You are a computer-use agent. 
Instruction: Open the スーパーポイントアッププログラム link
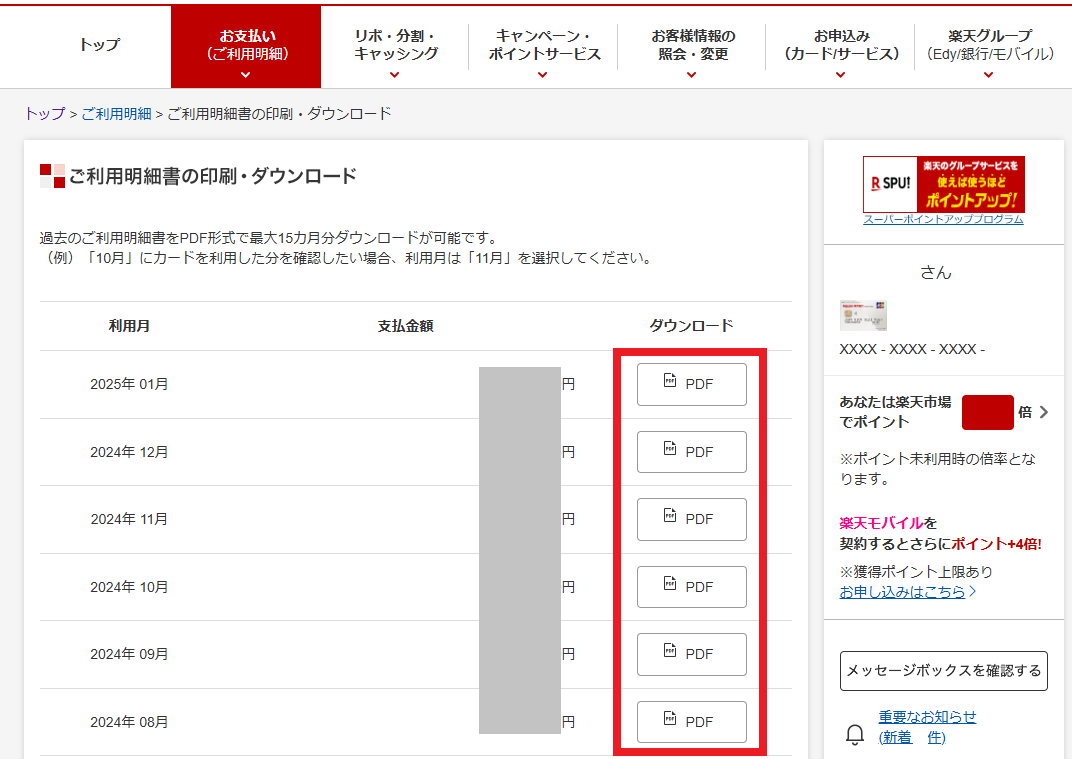pyautogui.click(x=943, y=220)
